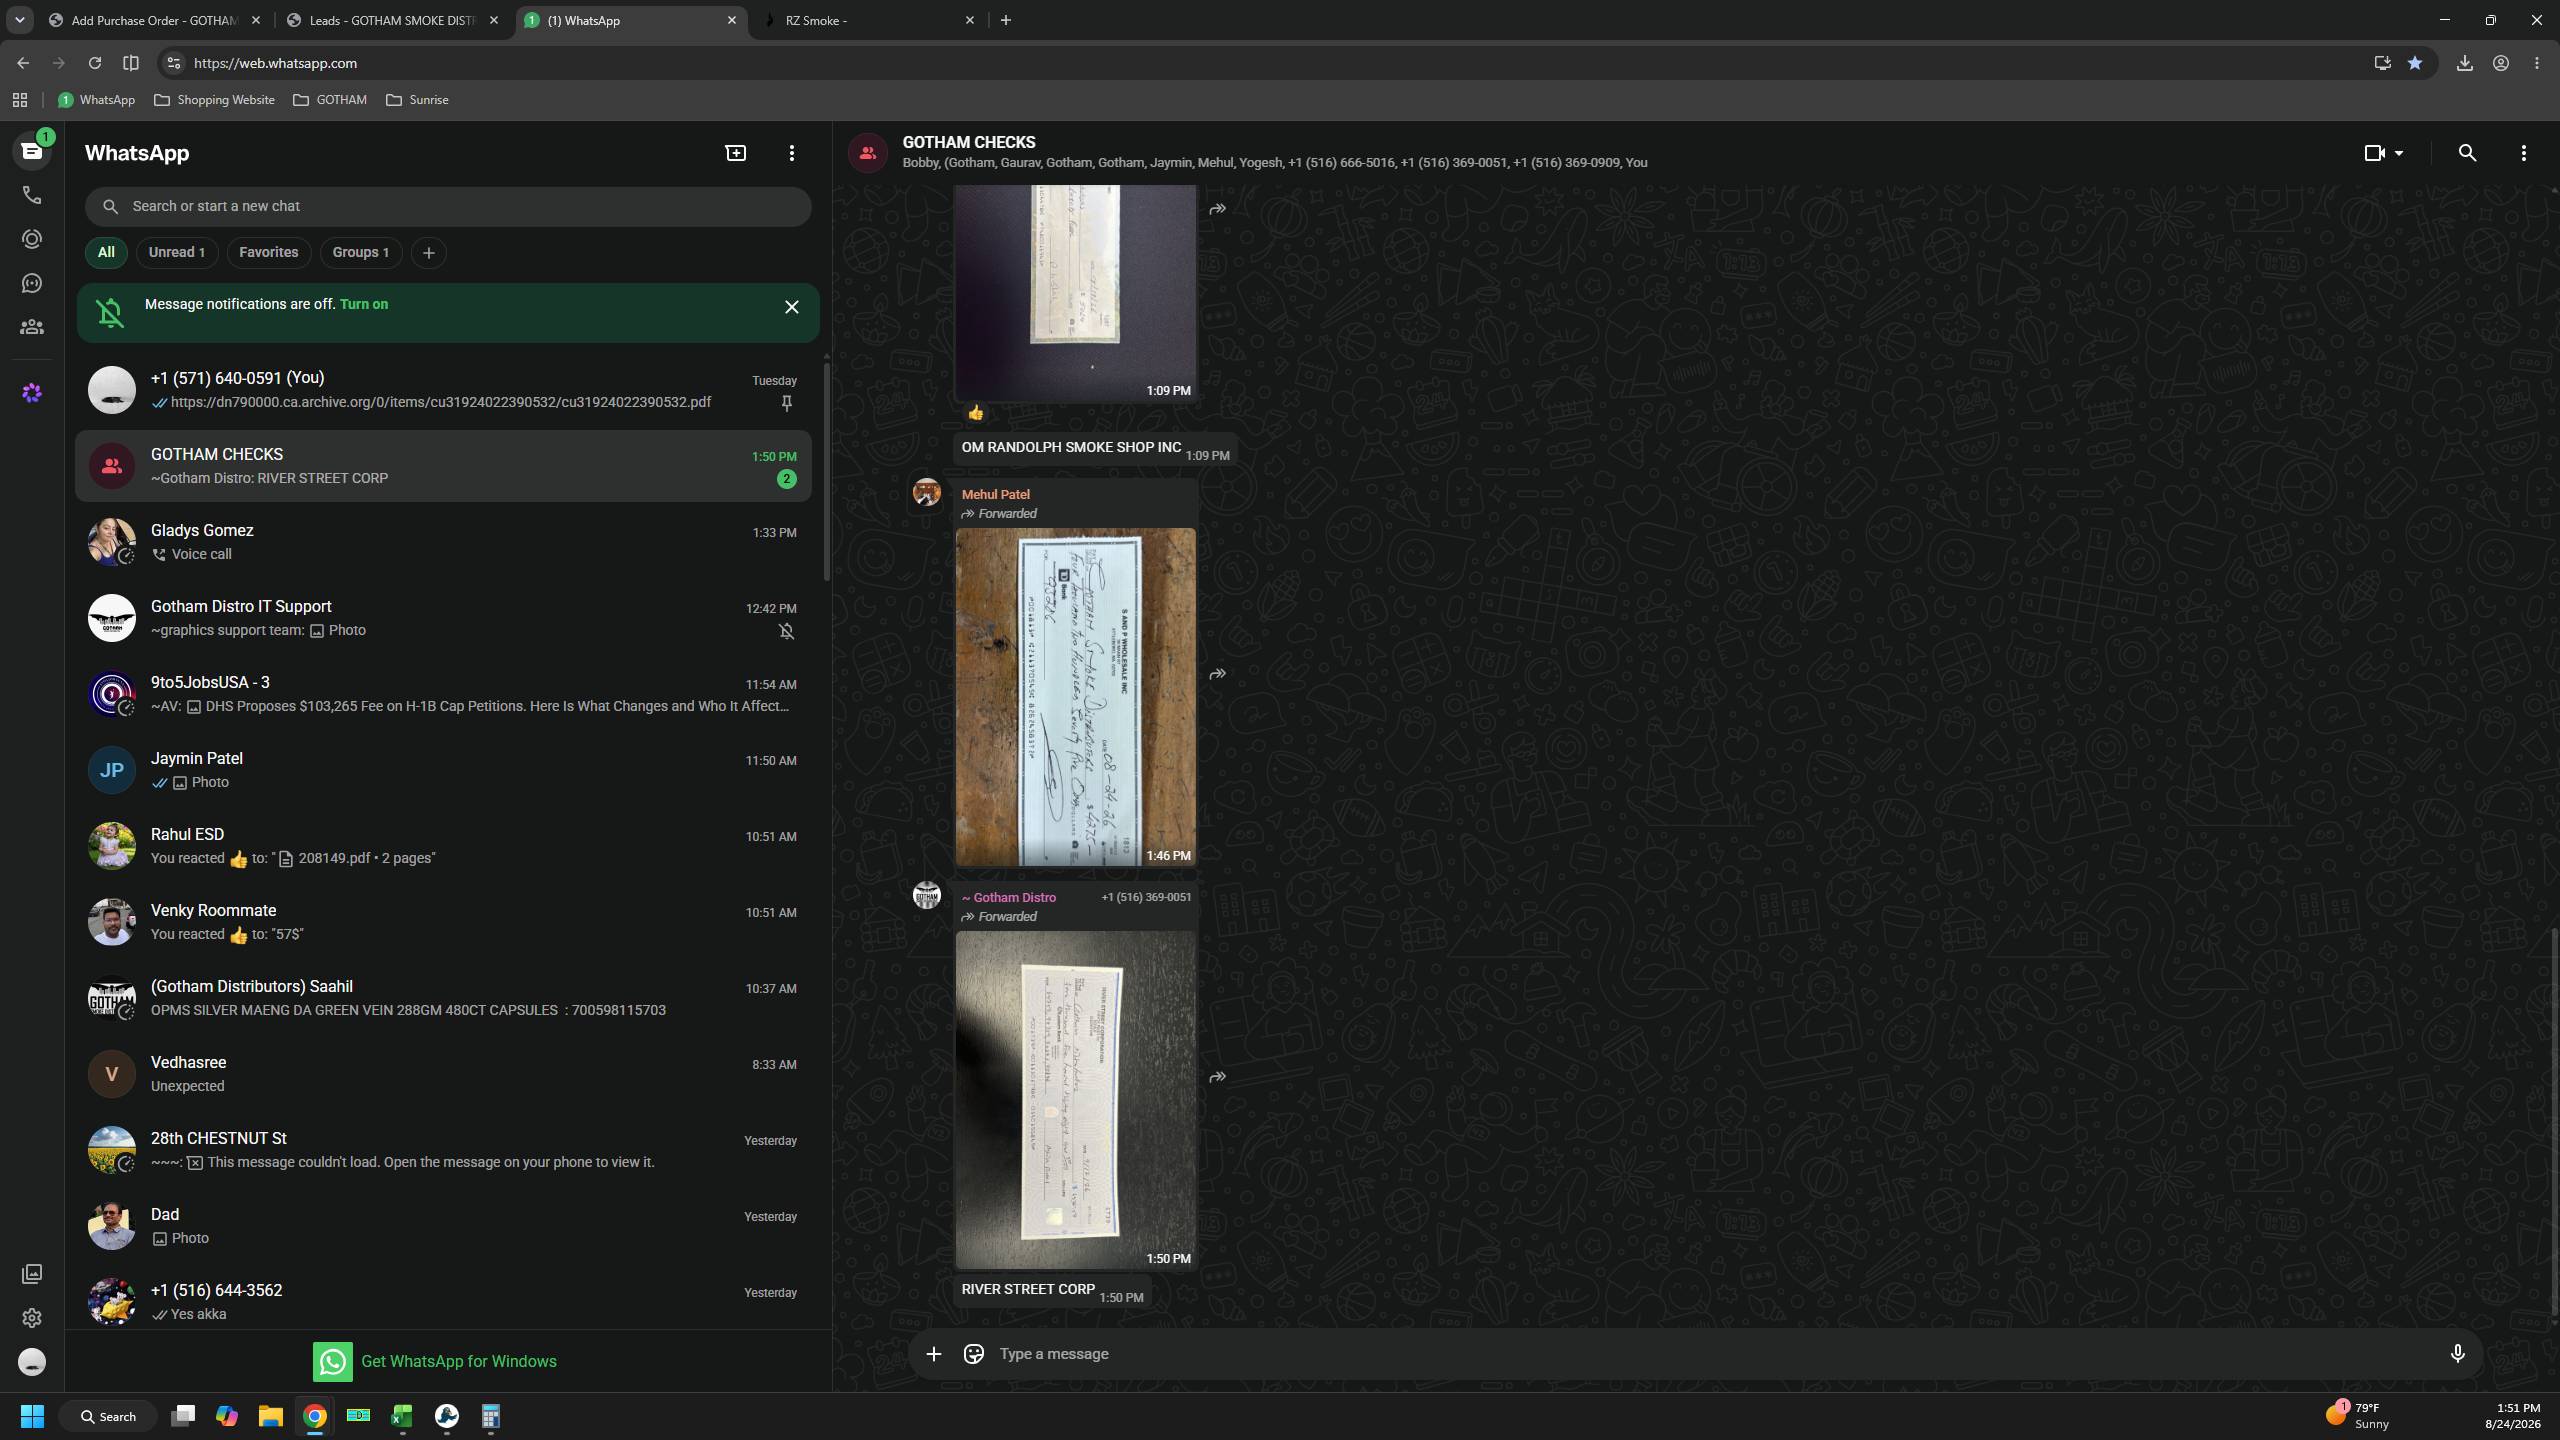Open the Meta AI icon
The width and height of the screenshot is (2560, 1440).
click(32, 393)
